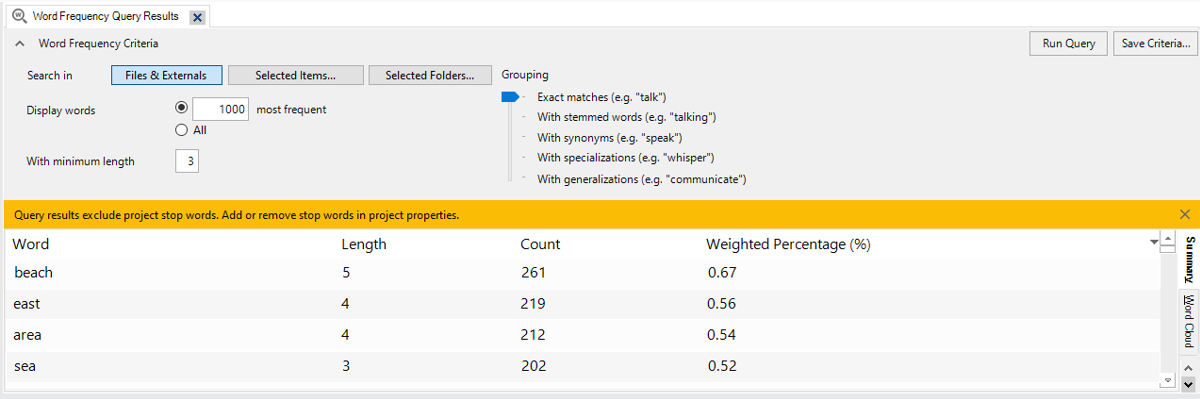Click the minimum length input box
This screenshot has width=1200, height=399.
coord(187,161)
